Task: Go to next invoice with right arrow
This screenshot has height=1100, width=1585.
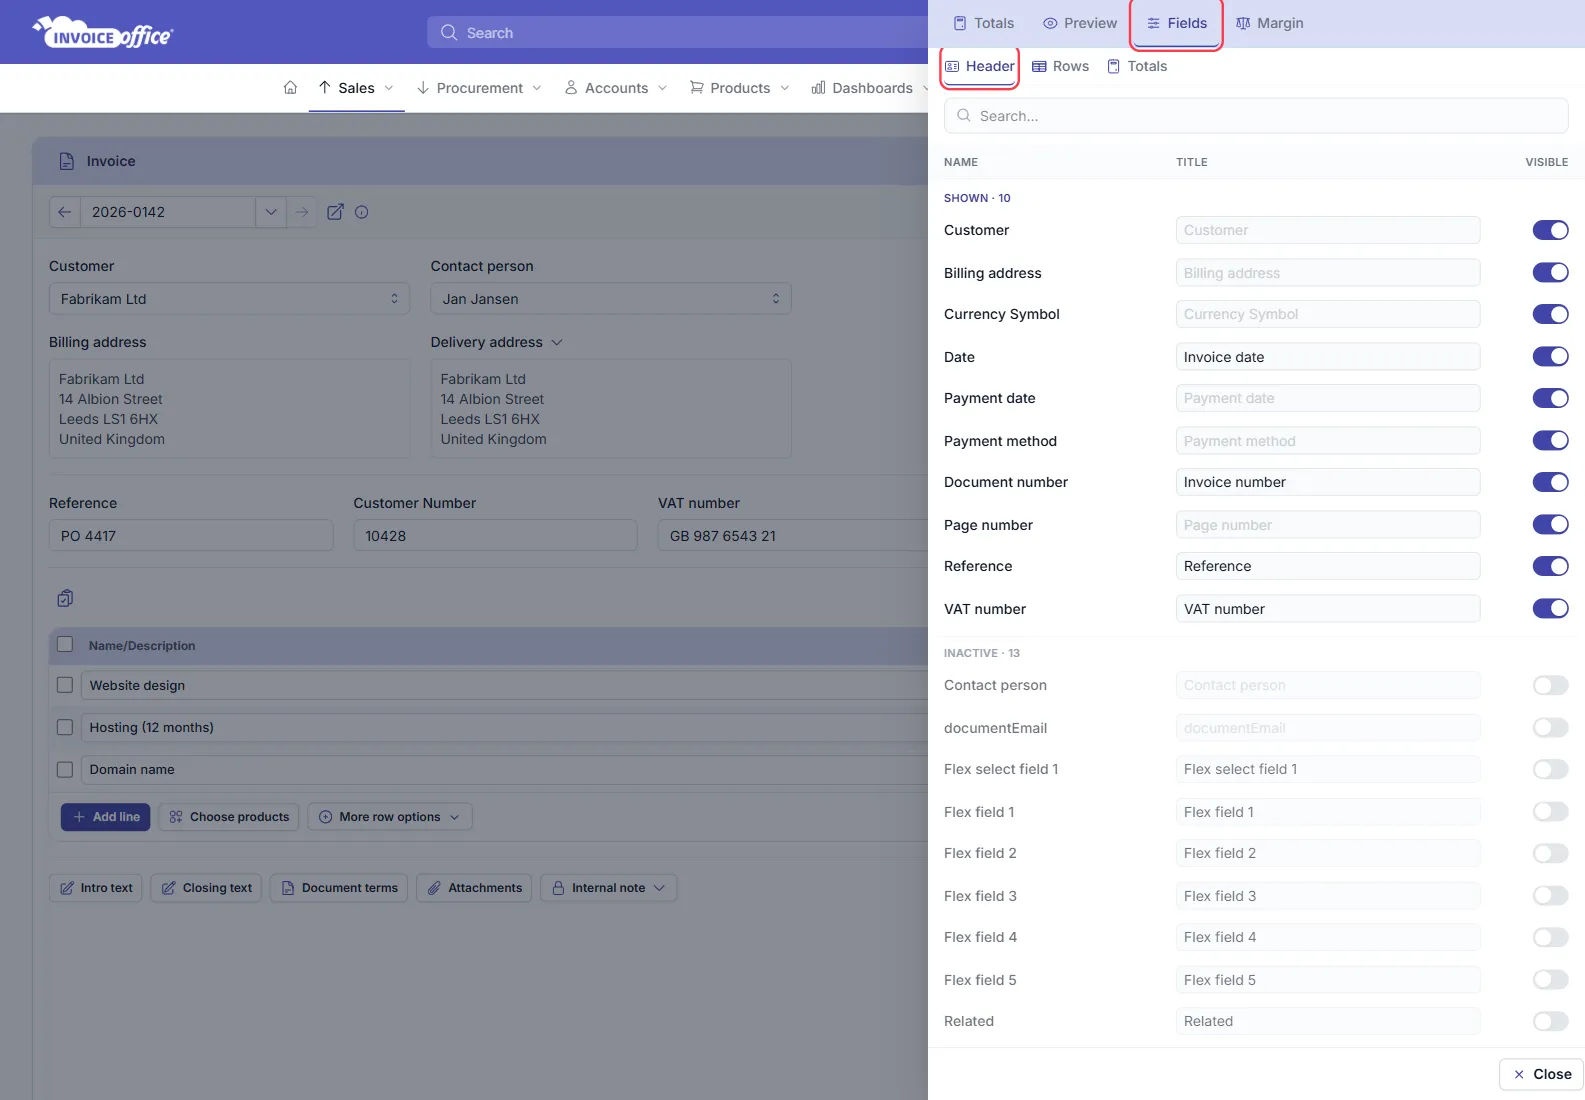Action: (x=302, y=212)
